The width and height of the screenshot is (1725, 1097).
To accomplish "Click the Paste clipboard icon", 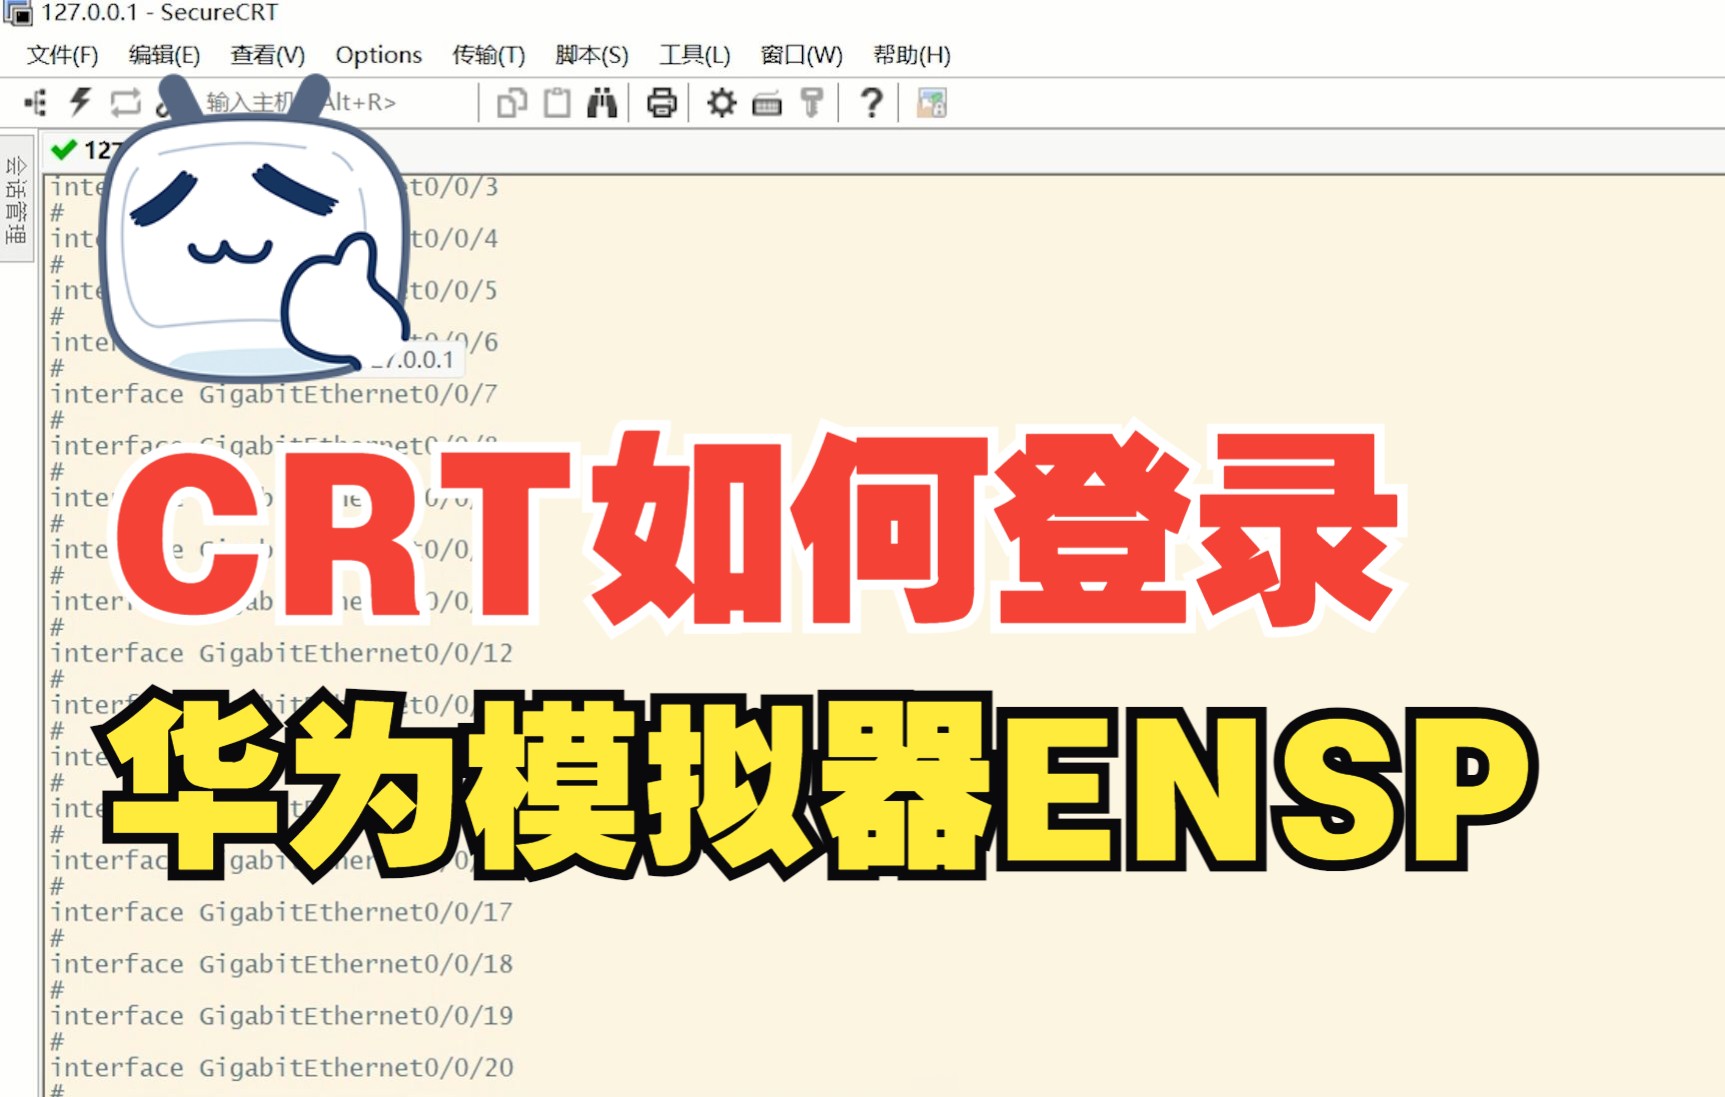I will pyautogui.click(x=557, y=102).
